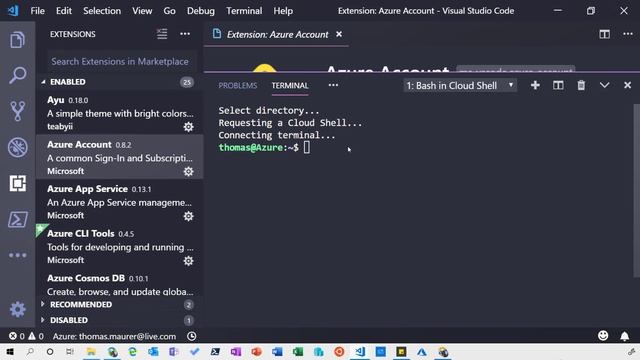
Task: Open the Edit menu
Action: pos(64,11)
